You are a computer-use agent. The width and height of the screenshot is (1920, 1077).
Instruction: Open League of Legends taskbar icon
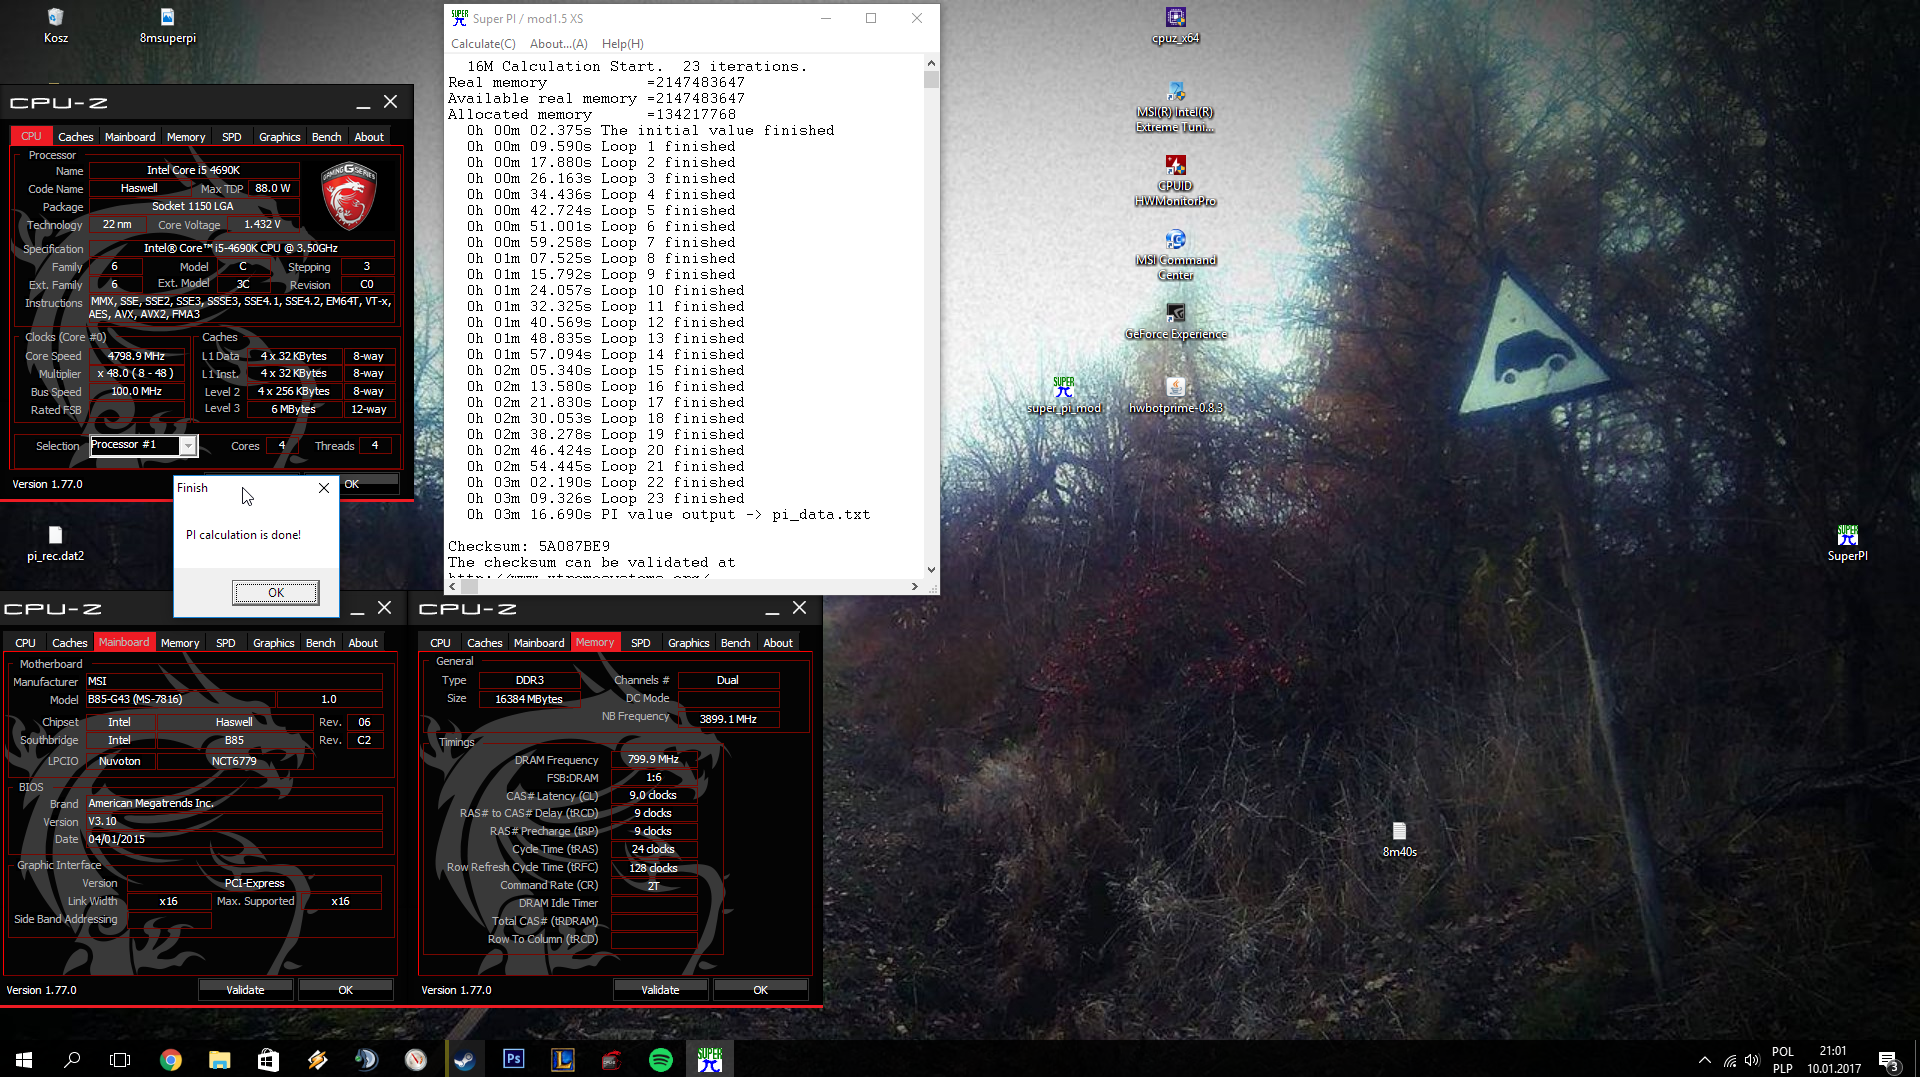[x=562, y=1059]
